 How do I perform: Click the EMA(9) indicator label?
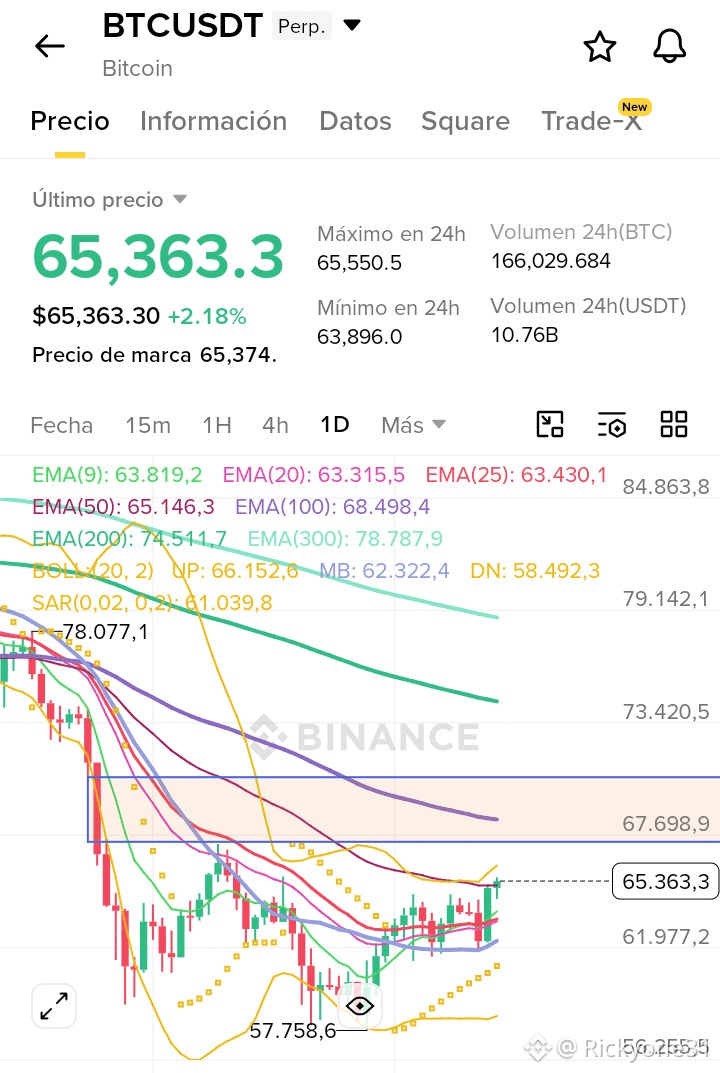[117, 475]
